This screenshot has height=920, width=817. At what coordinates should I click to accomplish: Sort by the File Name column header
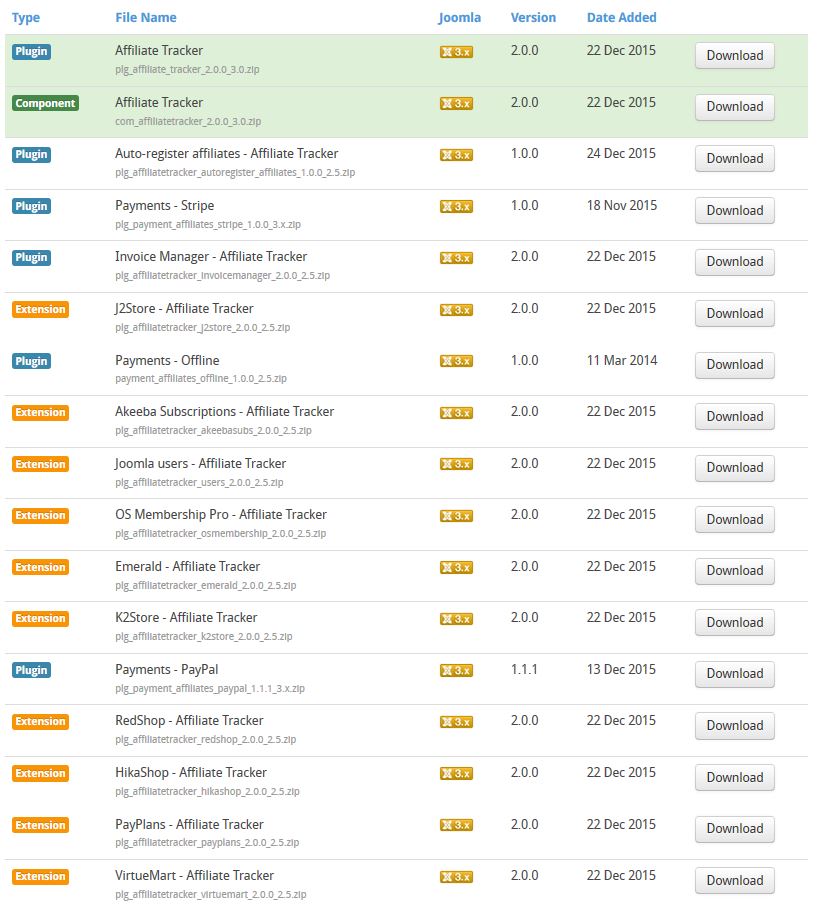pos(146,18)
